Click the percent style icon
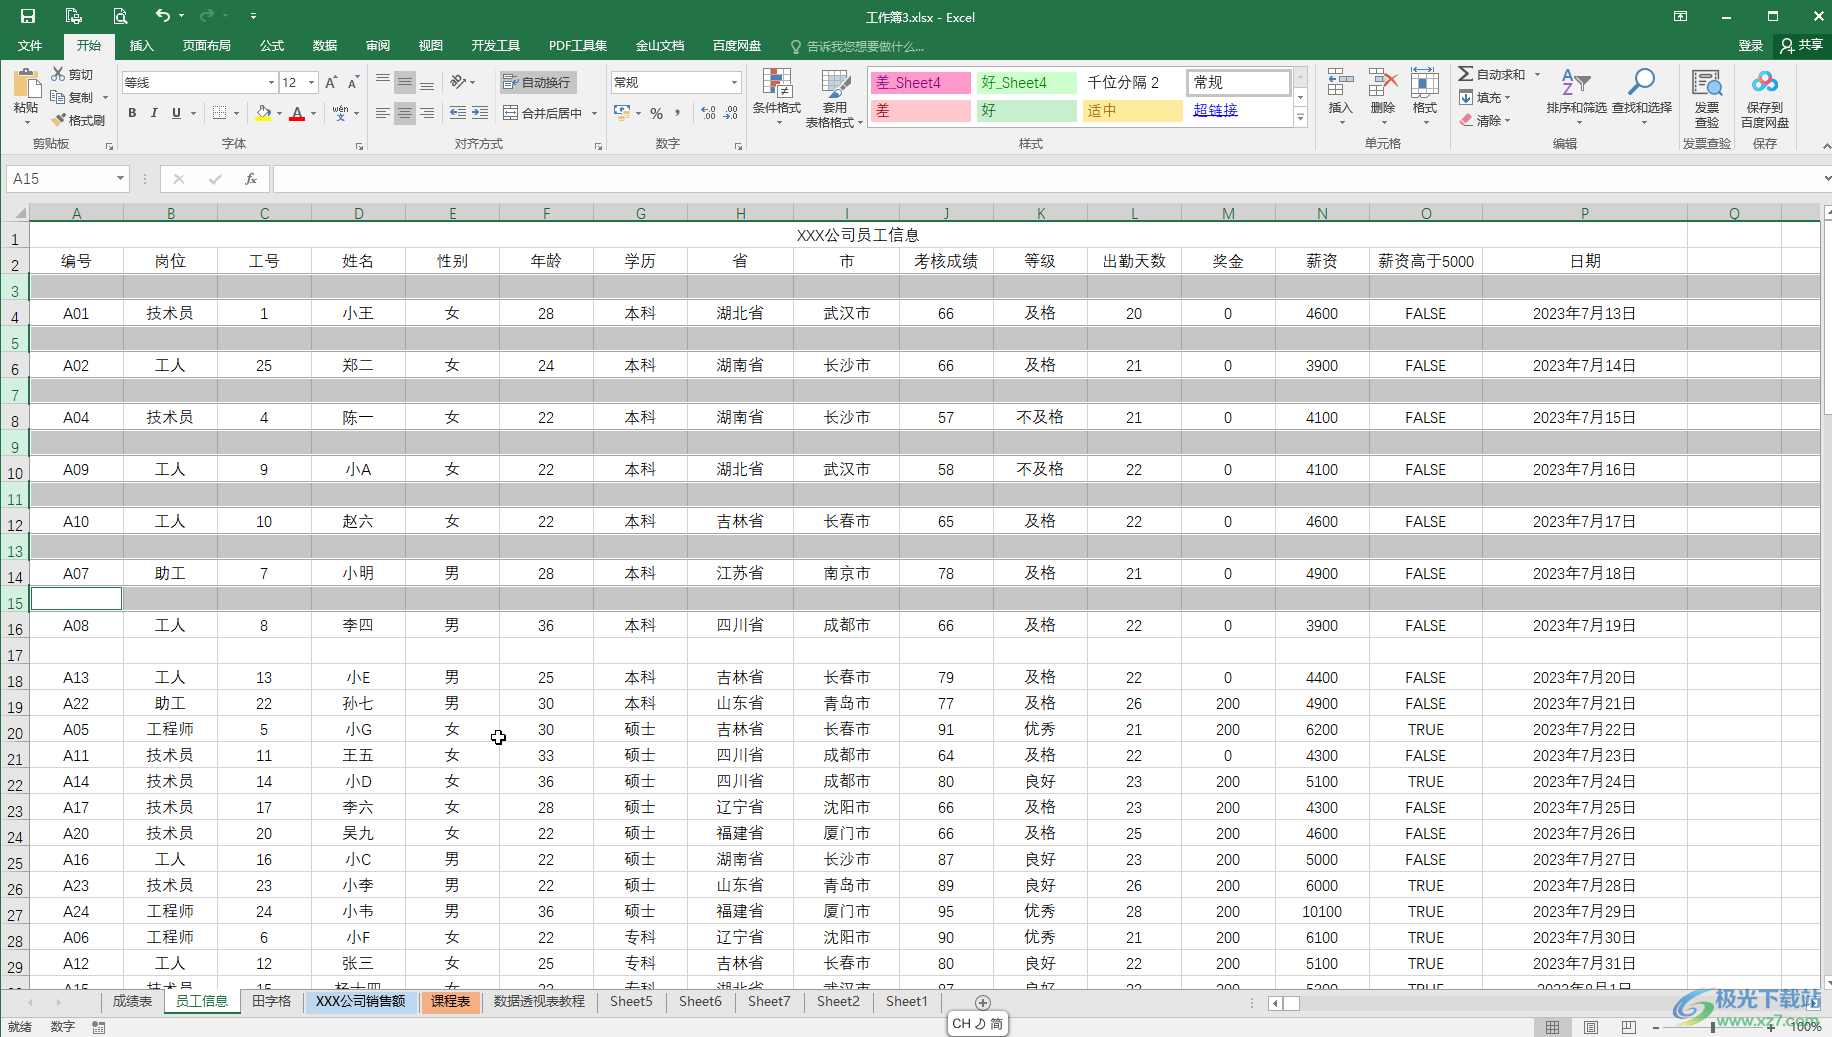The width and height of the screenshot is (1832, 1037). tap(656, 113)
